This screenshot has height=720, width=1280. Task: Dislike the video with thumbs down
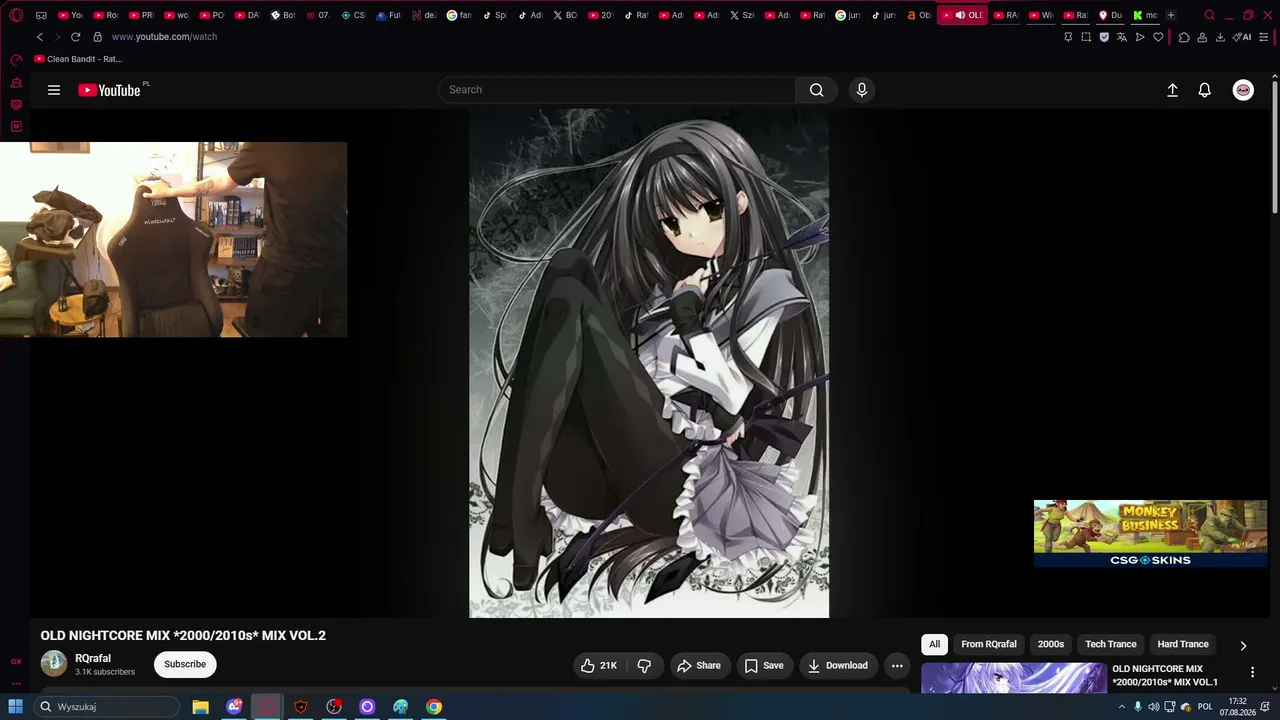[645, 666]
